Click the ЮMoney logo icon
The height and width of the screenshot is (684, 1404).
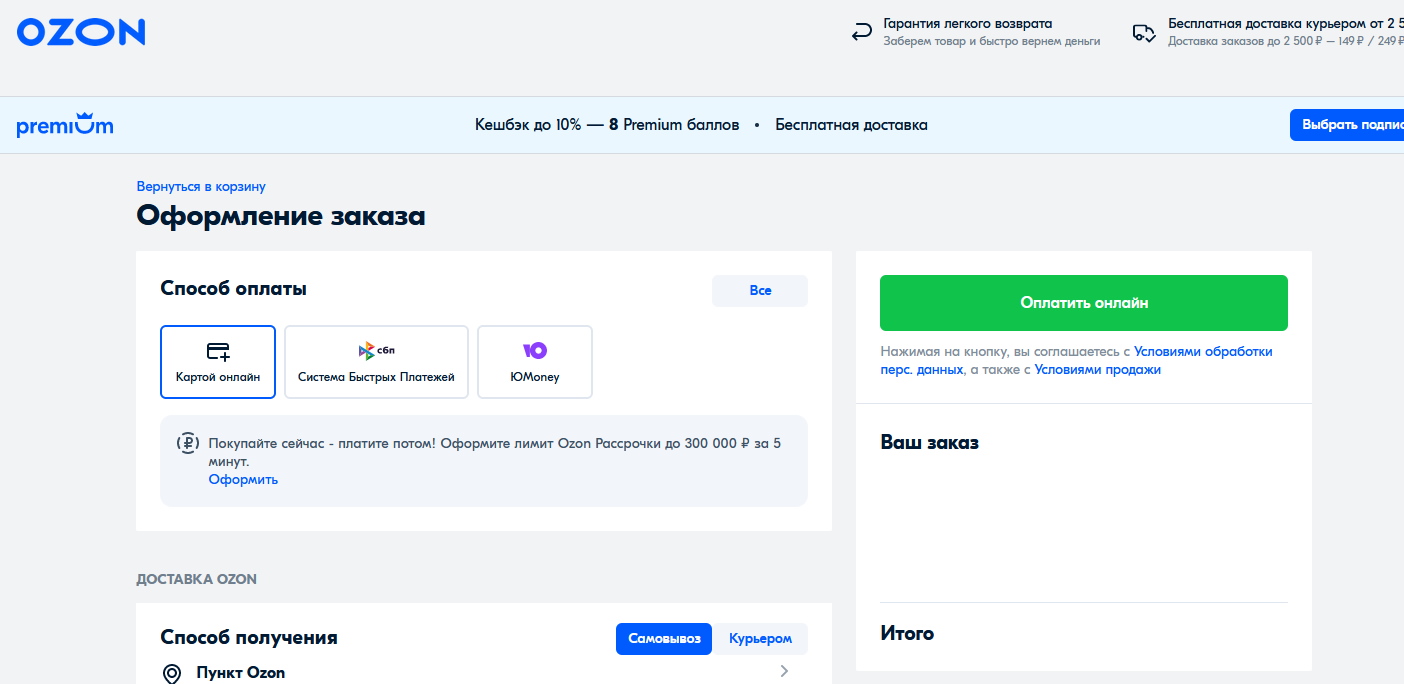[535, 350]
